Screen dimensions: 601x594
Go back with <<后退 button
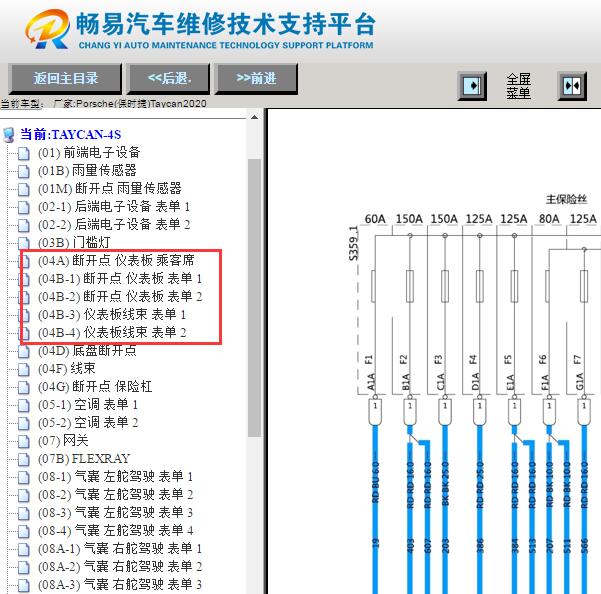tap(169, 79)
